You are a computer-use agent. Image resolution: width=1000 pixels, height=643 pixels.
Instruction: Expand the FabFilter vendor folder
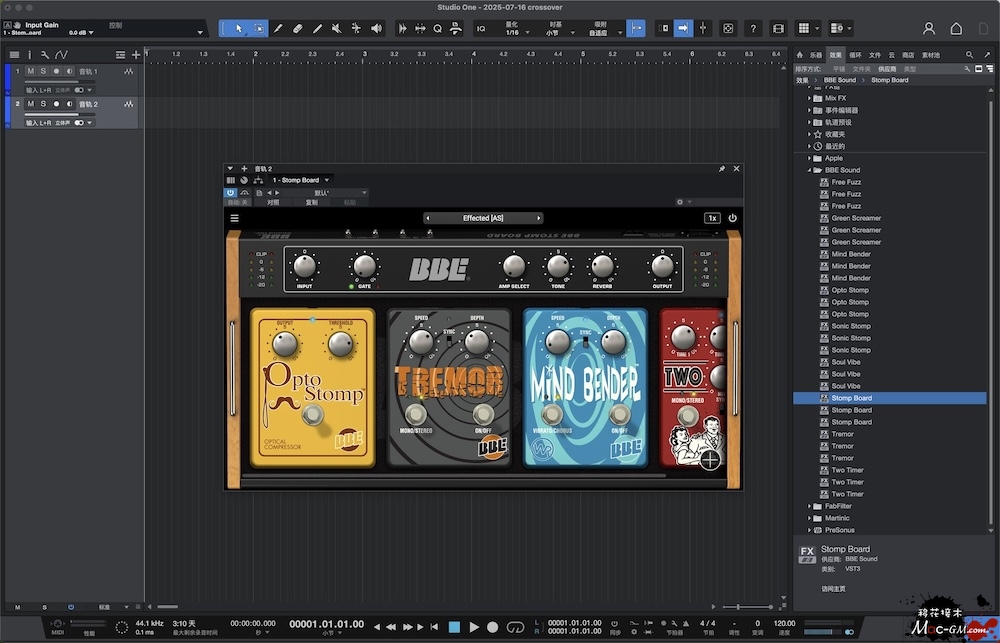coord(808,506)
